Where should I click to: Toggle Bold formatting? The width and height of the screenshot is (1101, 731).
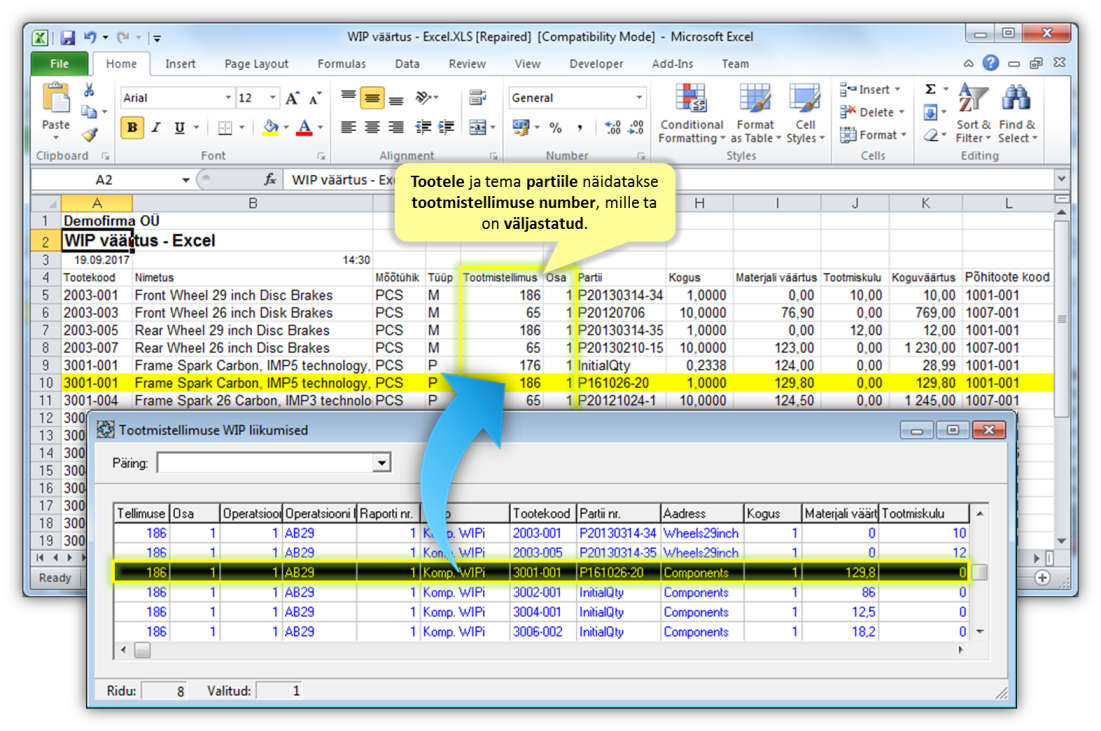pos(132,128)
